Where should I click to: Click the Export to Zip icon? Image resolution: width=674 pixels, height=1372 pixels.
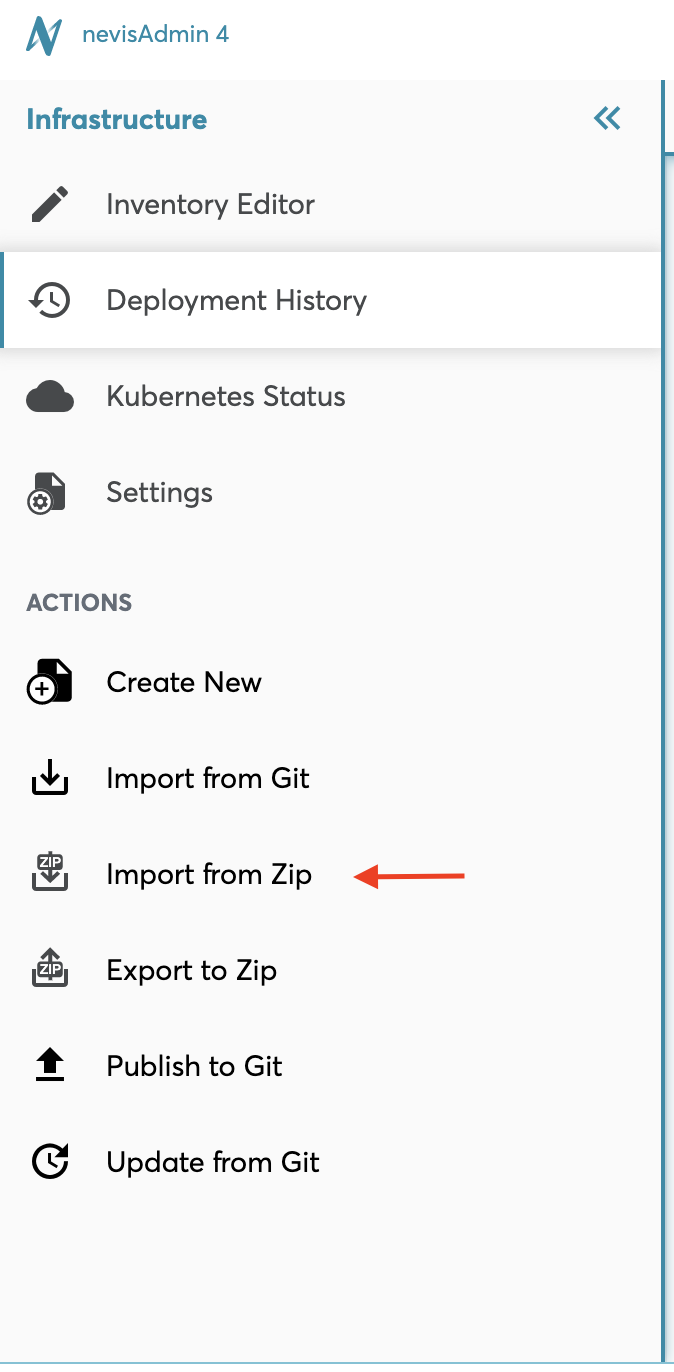(49, 970)
